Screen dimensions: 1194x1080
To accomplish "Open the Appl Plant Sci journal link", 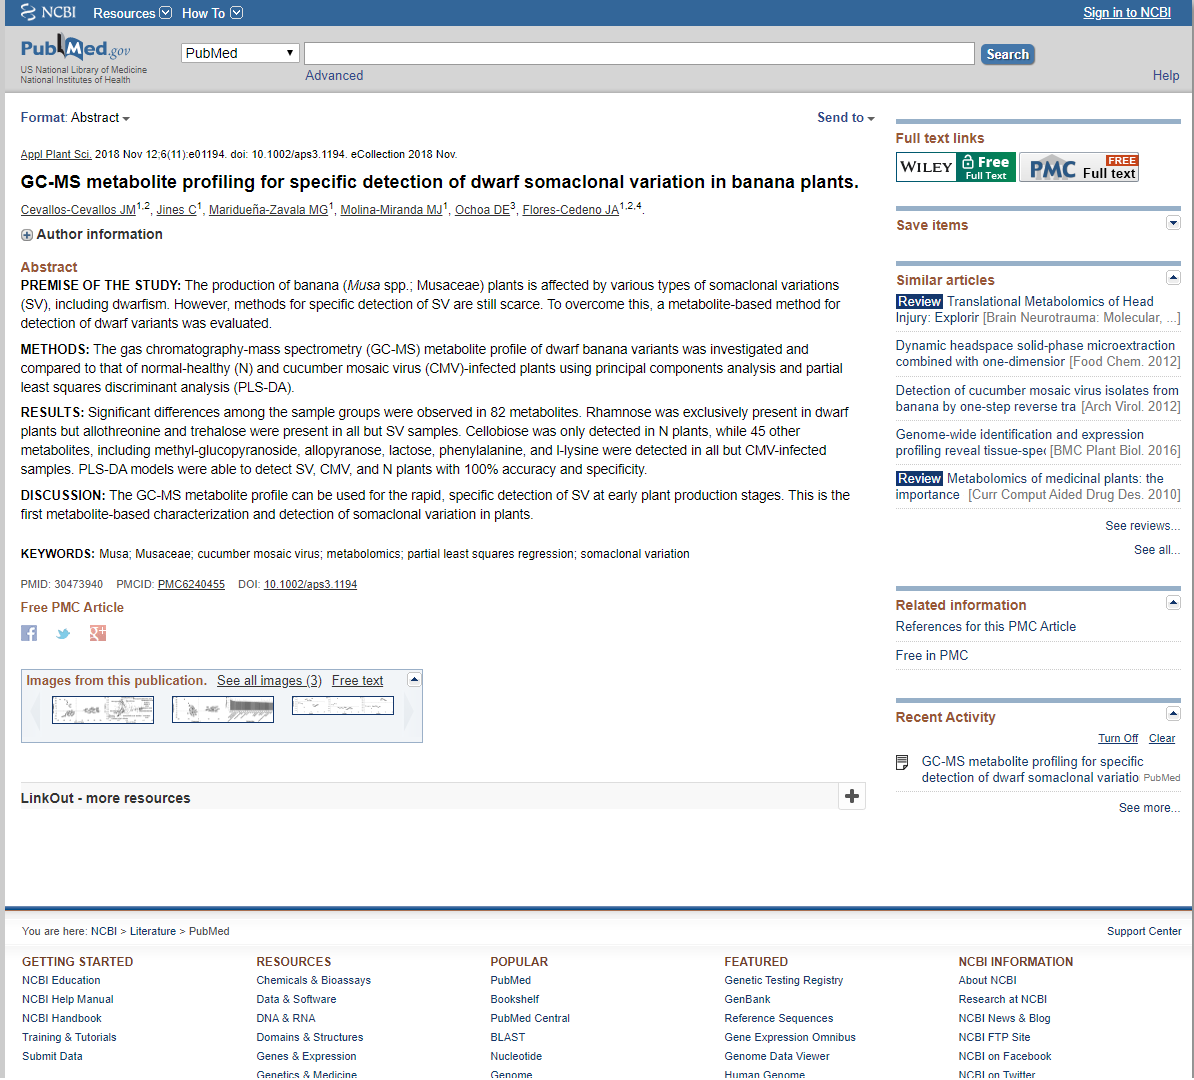I will 56,154.
